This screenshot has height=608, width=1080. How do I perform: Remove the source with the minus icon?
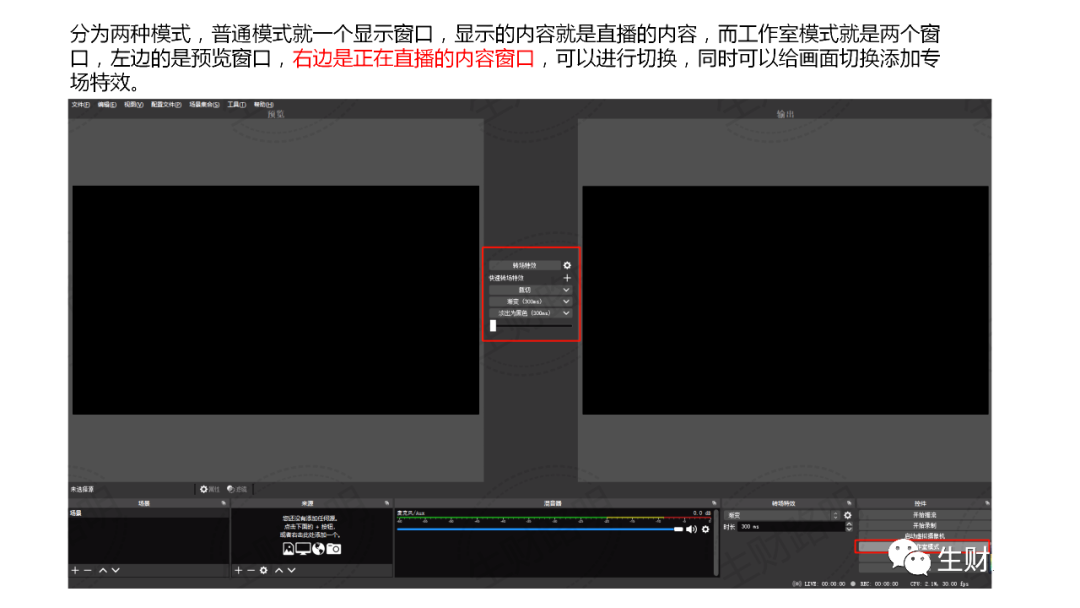coord(251,570)
